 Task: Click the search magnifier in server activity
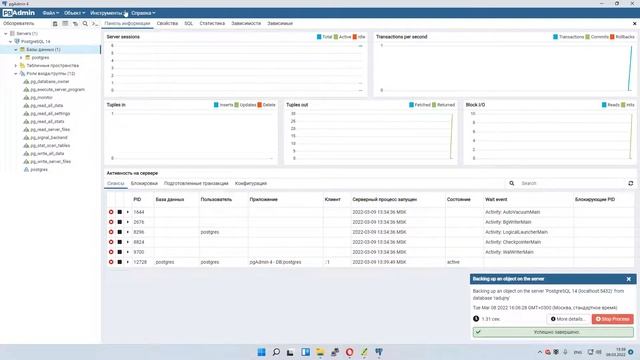pyautogui.click(x=511, y=183)
